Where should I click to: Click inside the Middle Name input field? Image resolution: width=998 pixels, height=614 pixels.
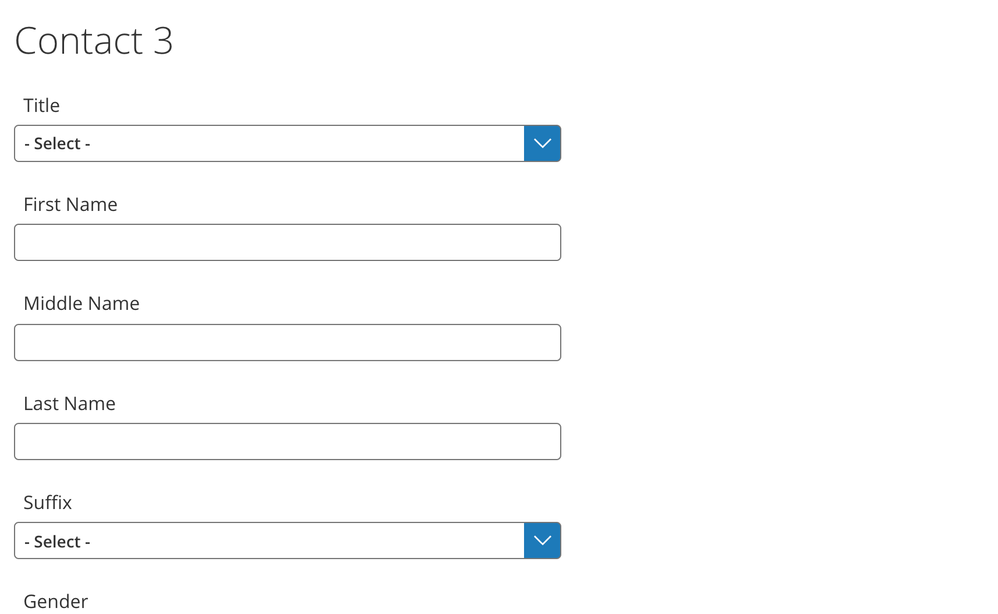(x=287, y=342)
